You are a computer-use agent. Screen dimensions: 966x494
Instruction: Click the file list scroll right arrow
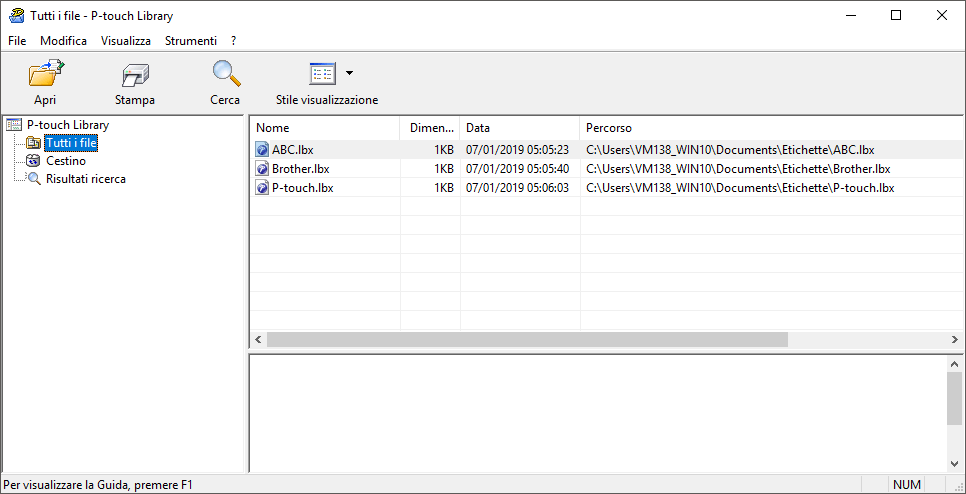(955, 339)
